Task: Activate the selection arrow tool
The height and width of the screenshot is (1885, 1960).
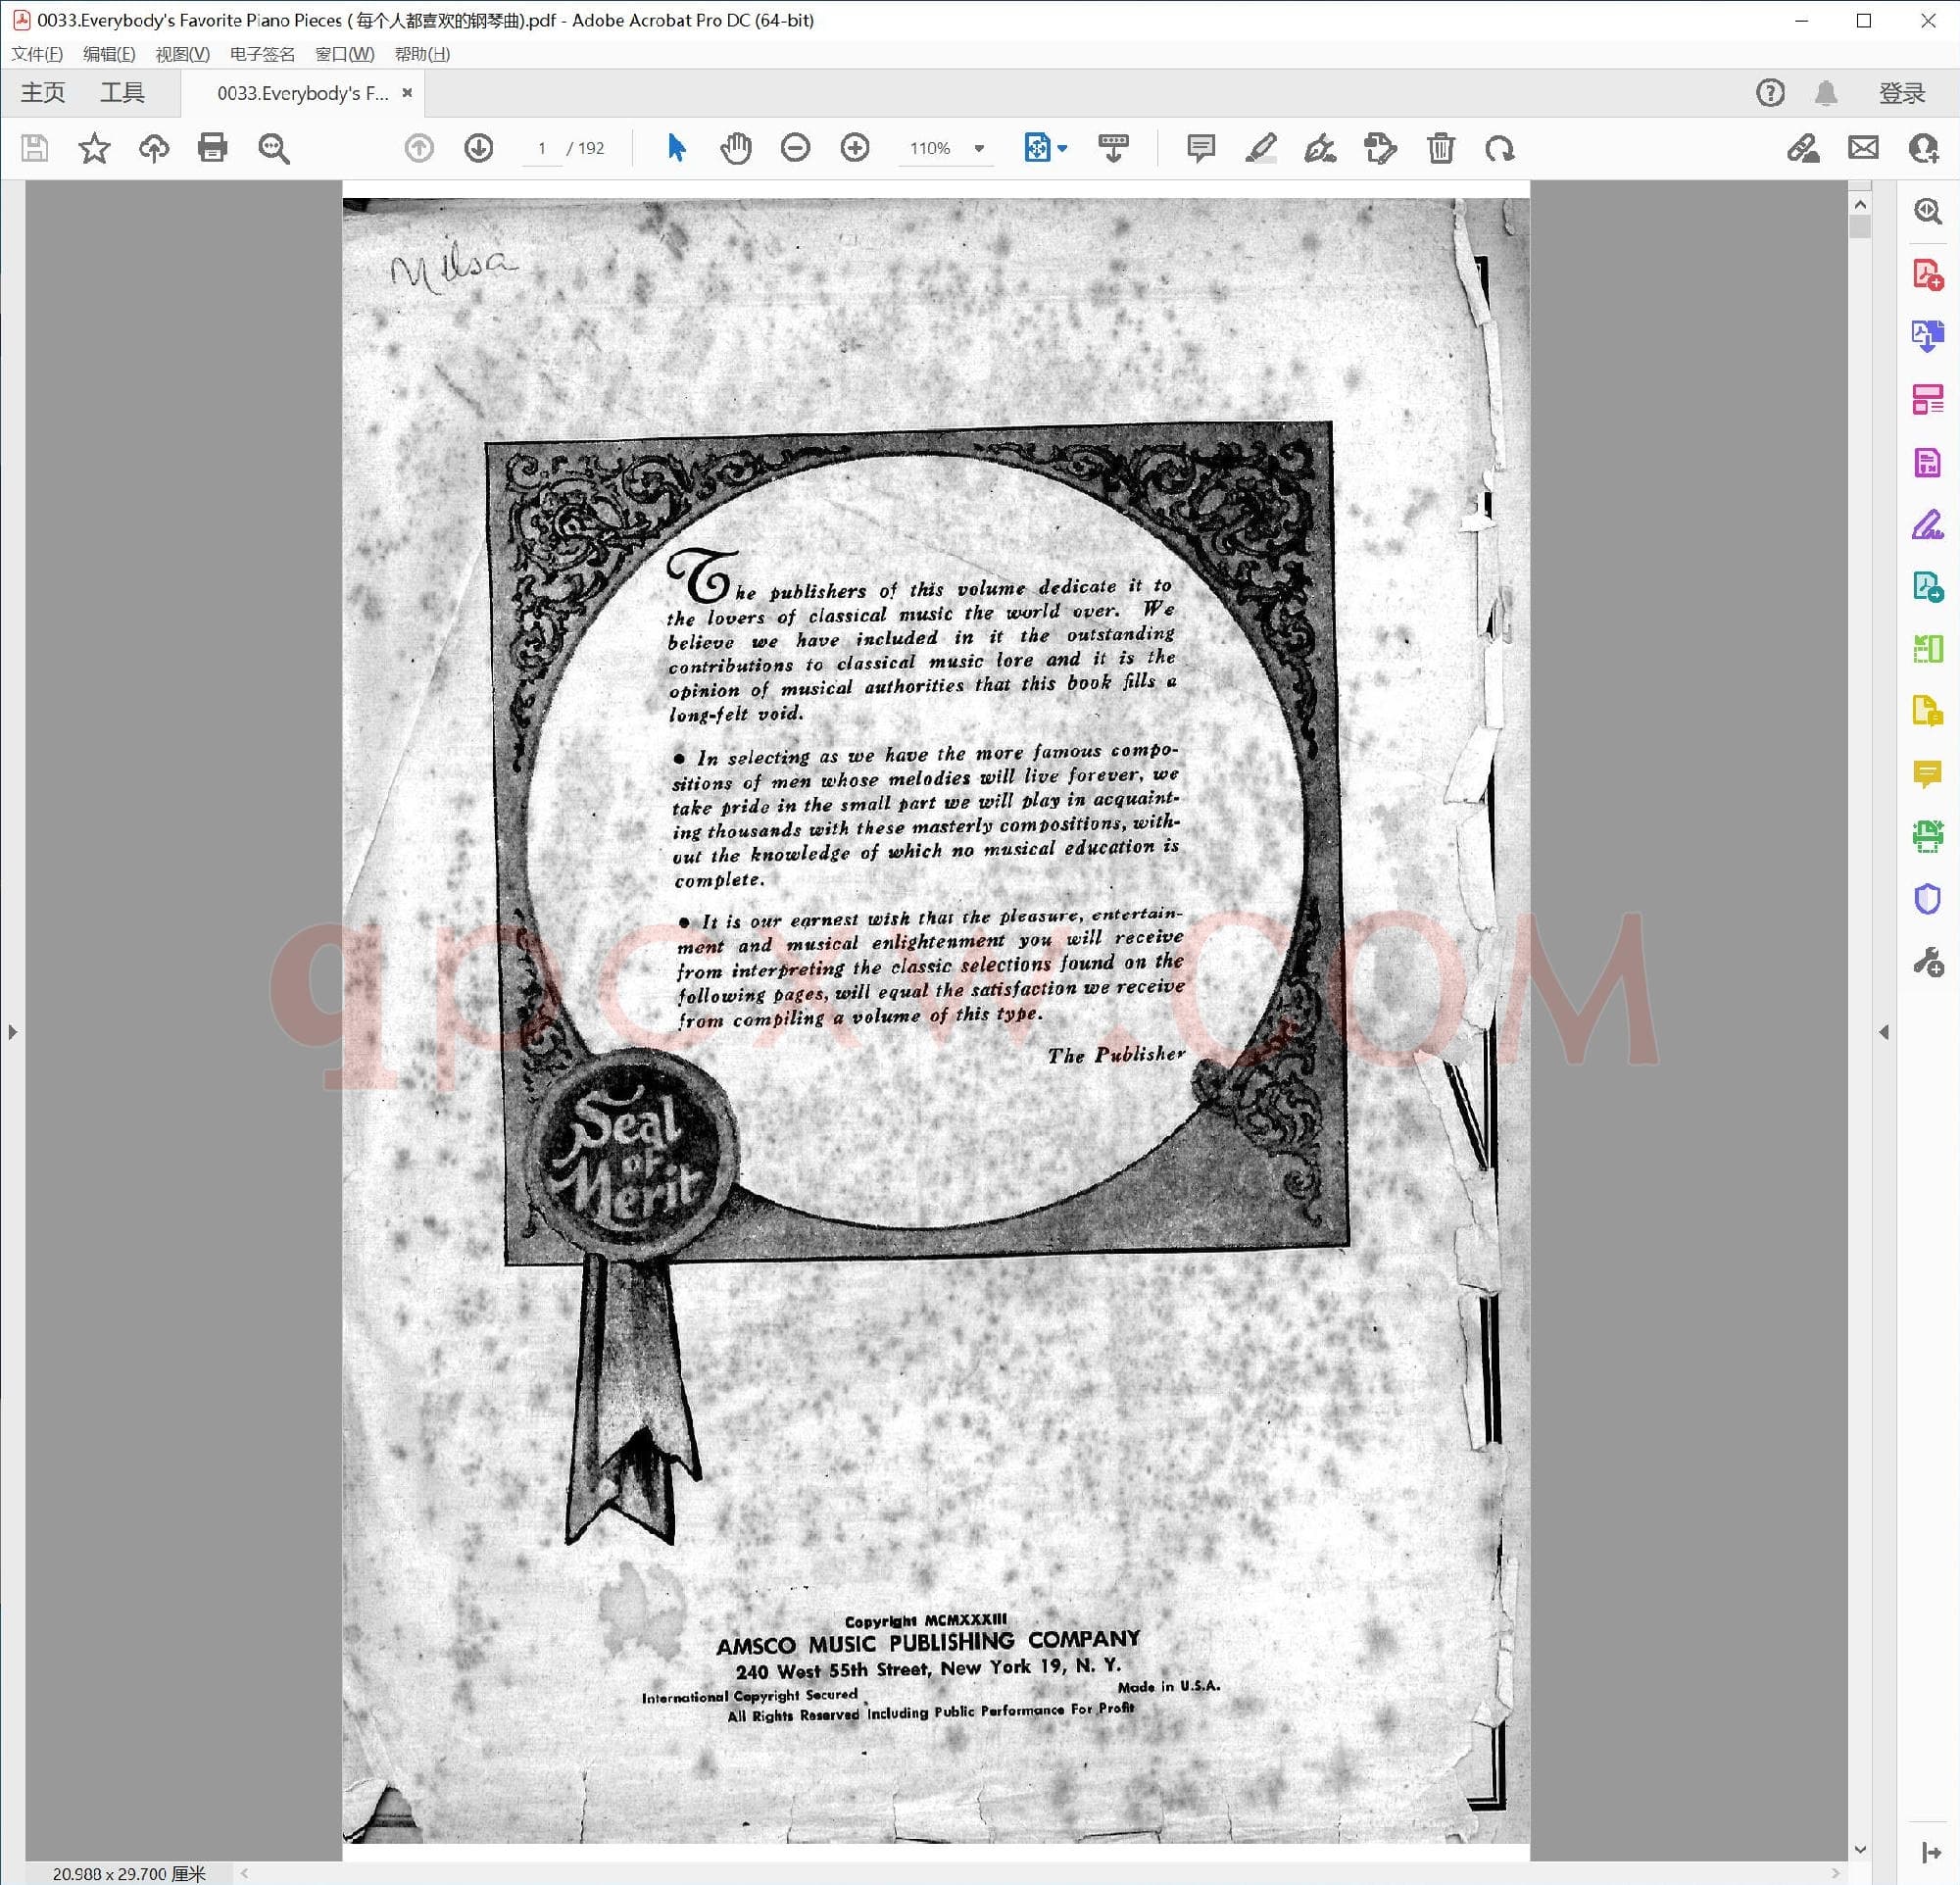Action: 676,148
